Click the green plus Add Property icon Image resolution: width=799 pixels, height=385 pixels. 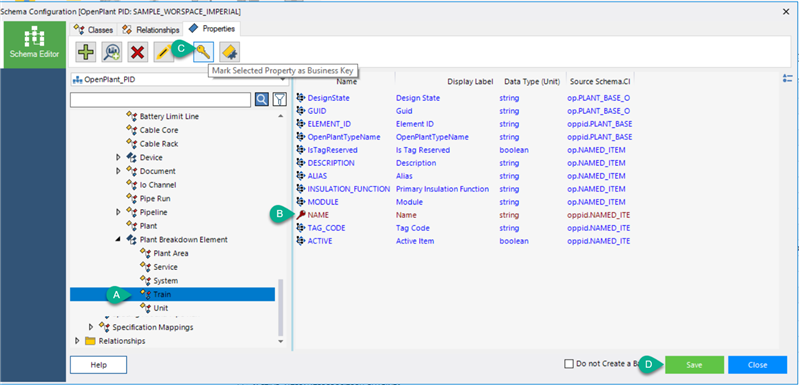pyautogui.click(x=86, y=52)
